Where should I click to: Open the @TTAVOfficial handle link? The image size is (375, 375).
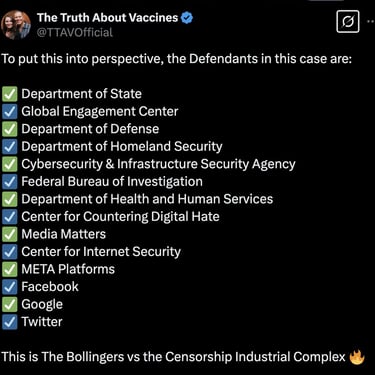coord(75,32)
